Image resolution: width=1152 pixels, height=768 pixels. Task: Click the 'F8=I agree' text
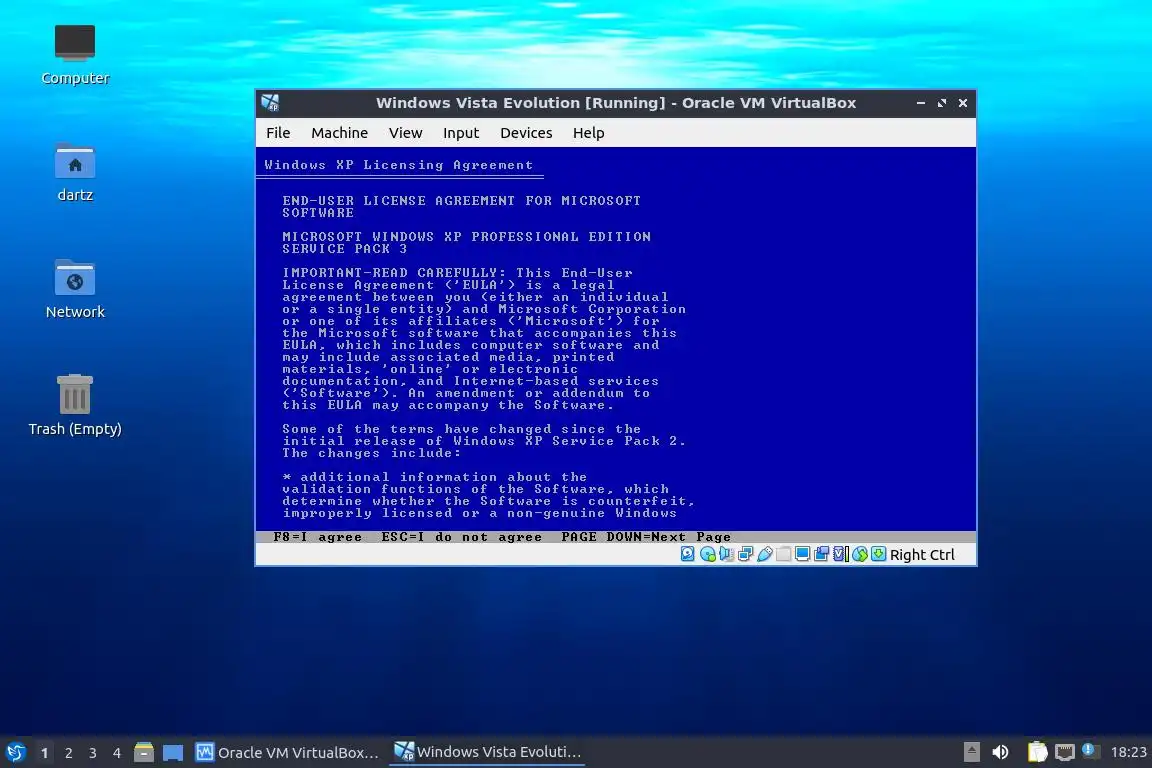317,536
